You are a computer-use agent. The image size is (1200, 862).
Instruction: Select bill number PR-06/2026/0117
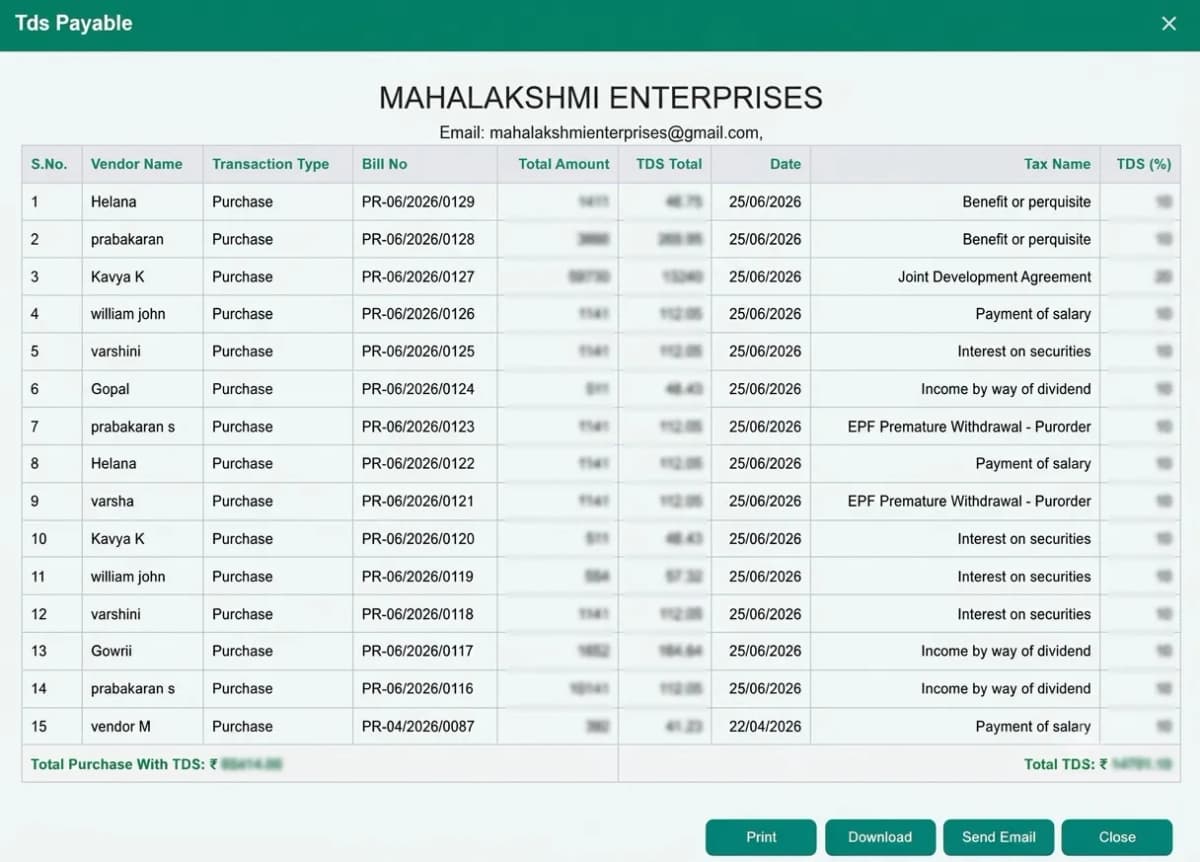(418, 651)
